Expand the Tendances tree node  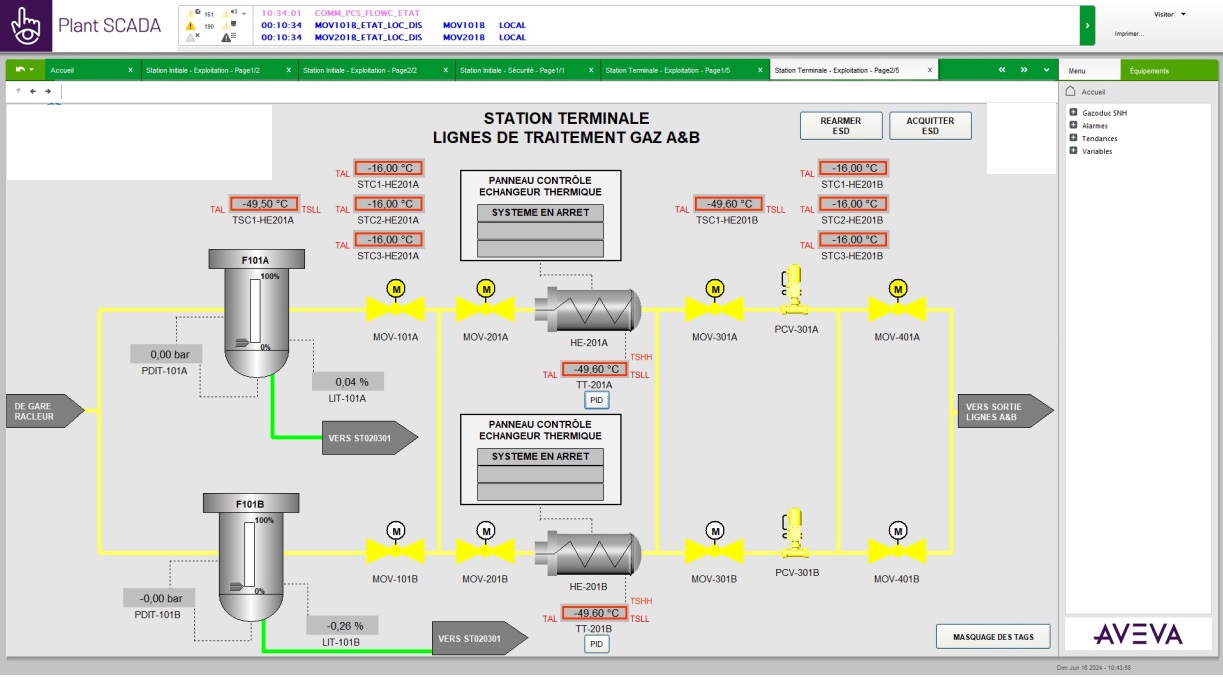(1073, 138)
